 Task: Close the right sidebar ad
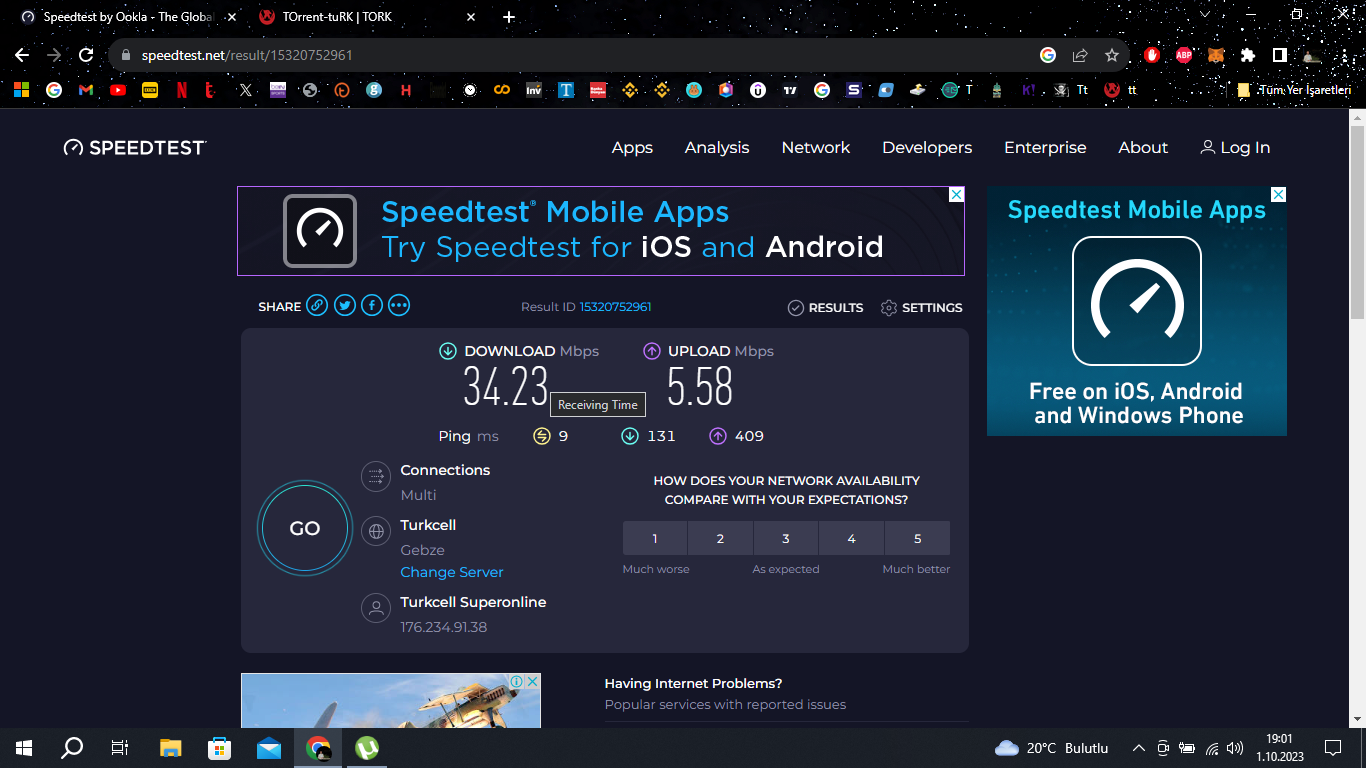click(1278, 195)
